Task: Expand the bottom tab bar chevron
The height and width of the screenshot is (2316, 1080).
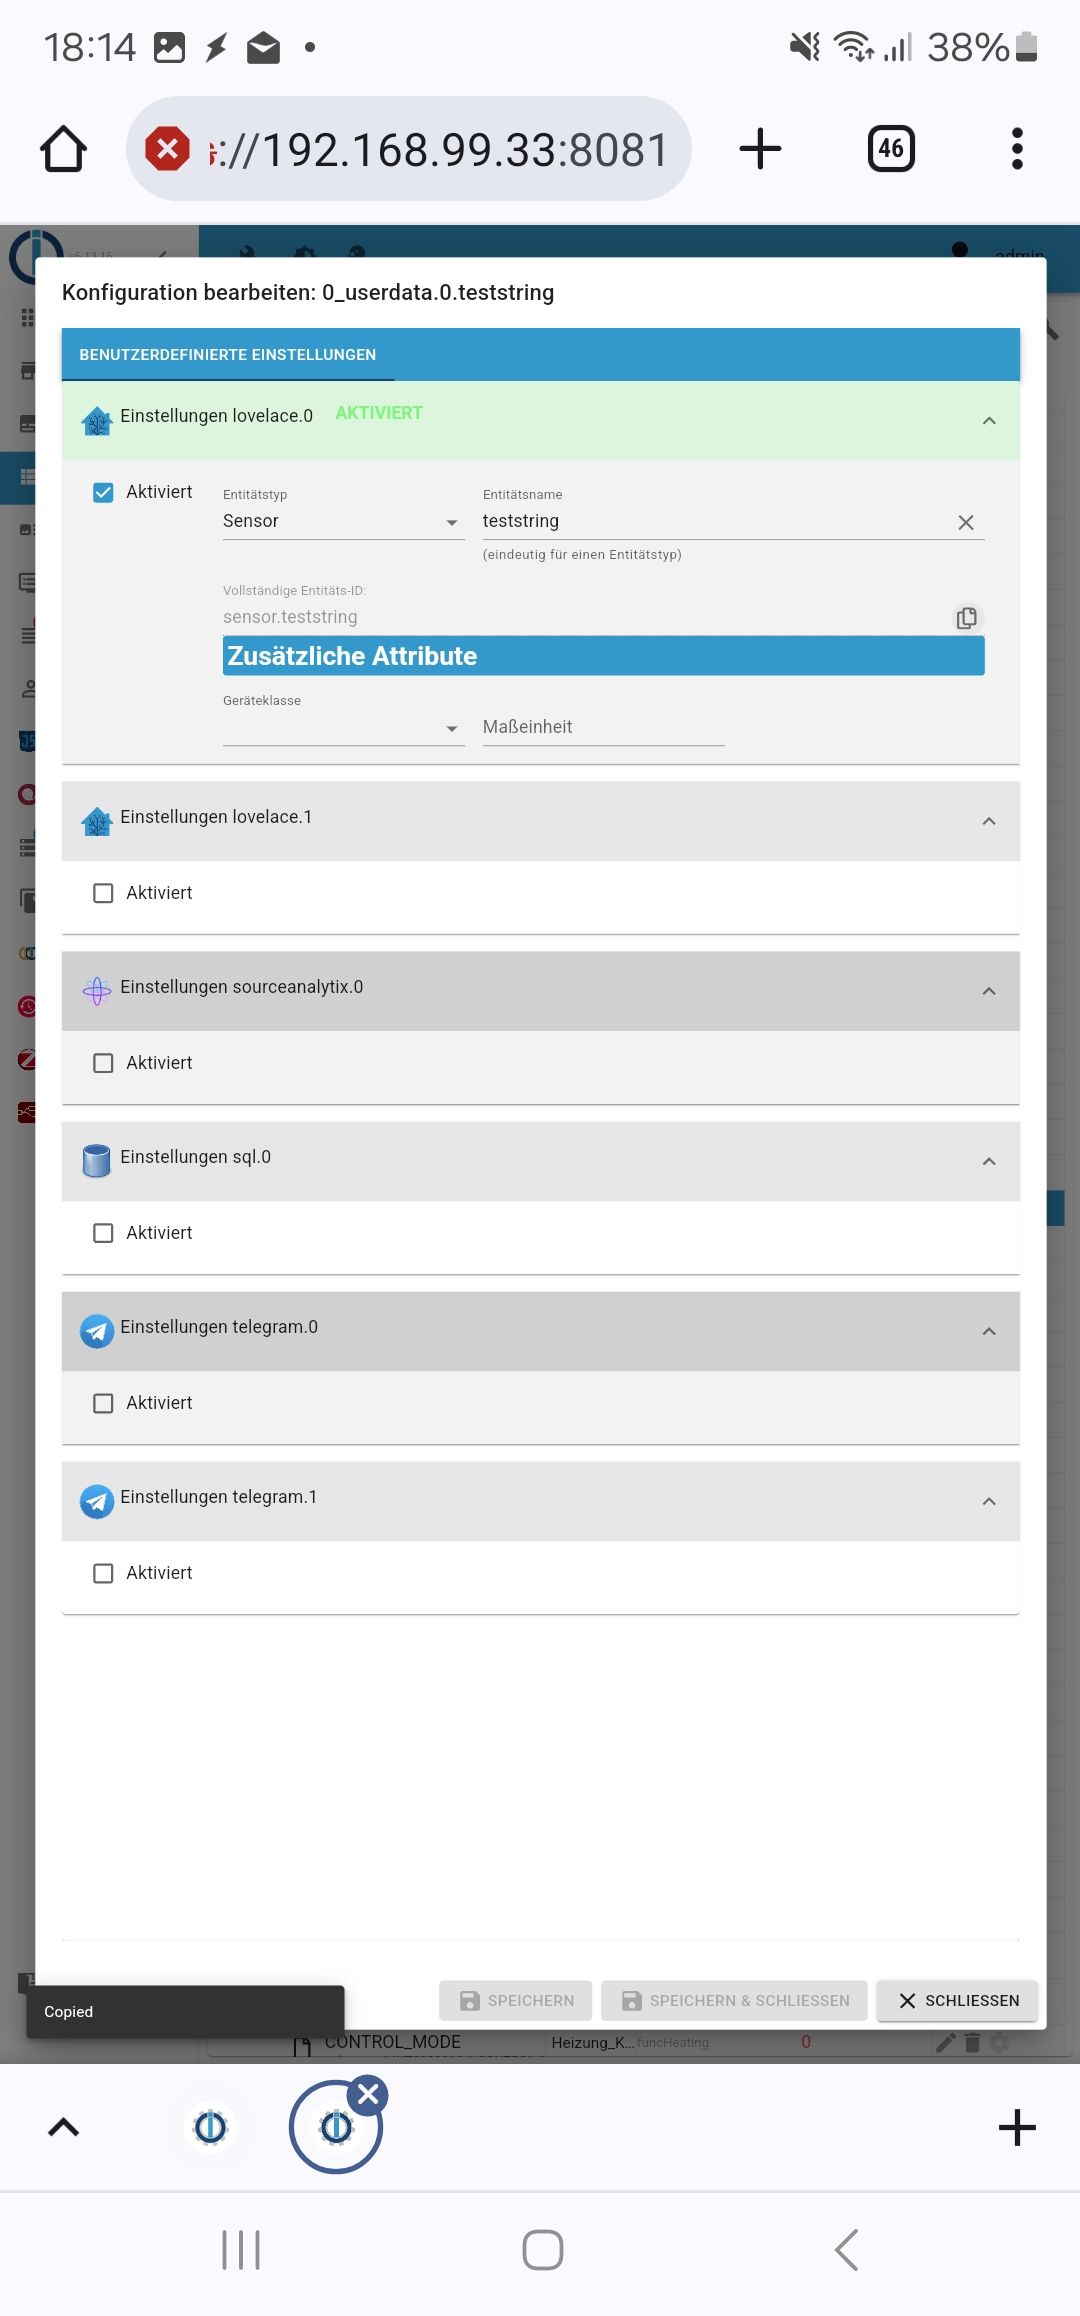Action: pyautogui.click(x=63, y=2127)
